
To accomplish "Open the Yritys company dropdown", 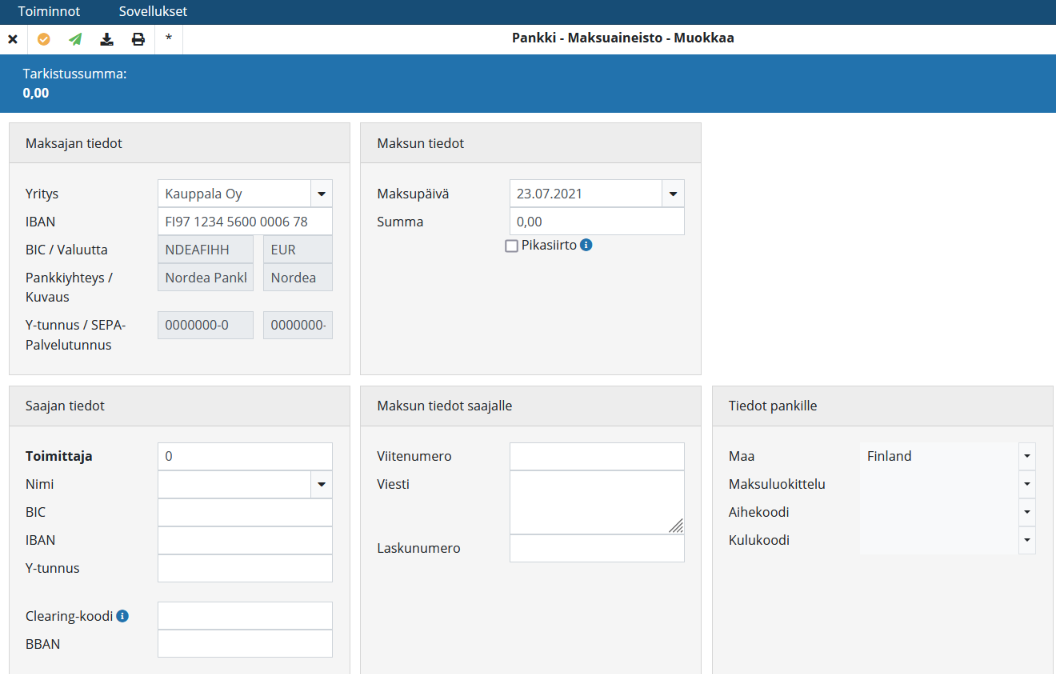I will (x=321, y=194).
